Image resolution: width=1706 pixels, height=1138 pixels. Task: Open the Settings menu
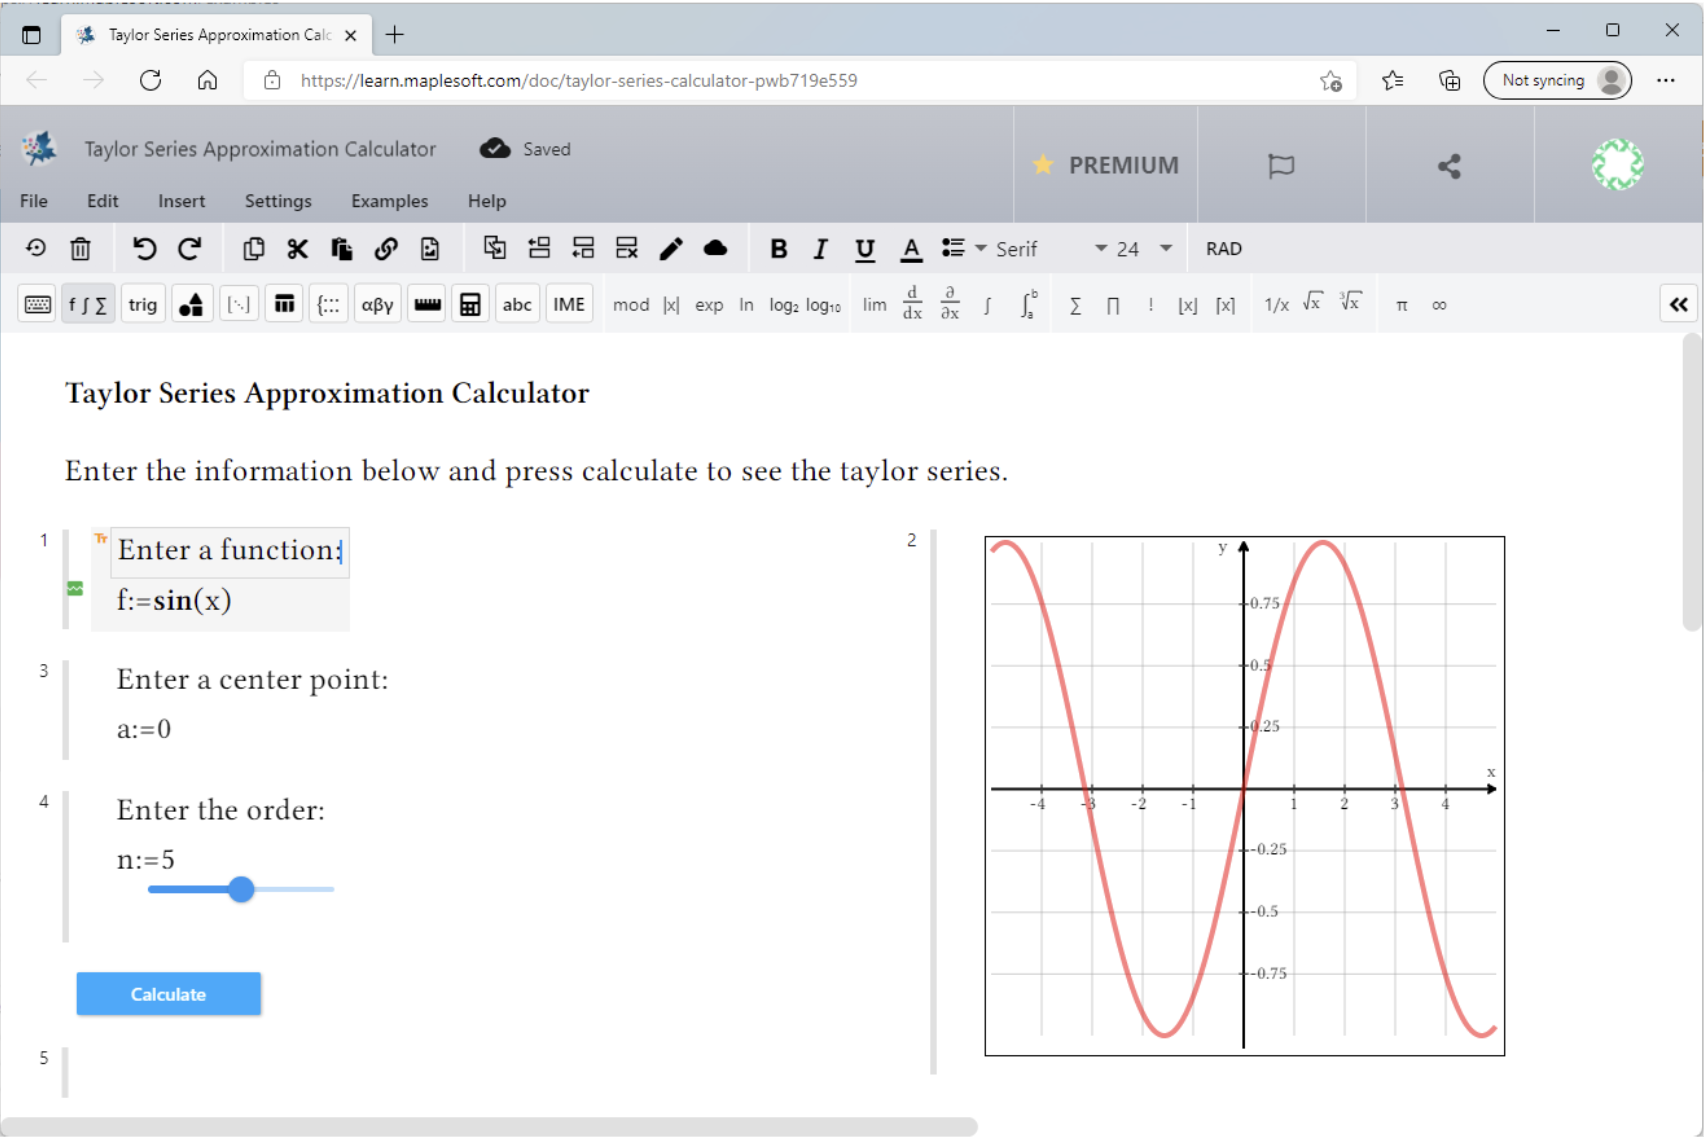tap(278, 201)
